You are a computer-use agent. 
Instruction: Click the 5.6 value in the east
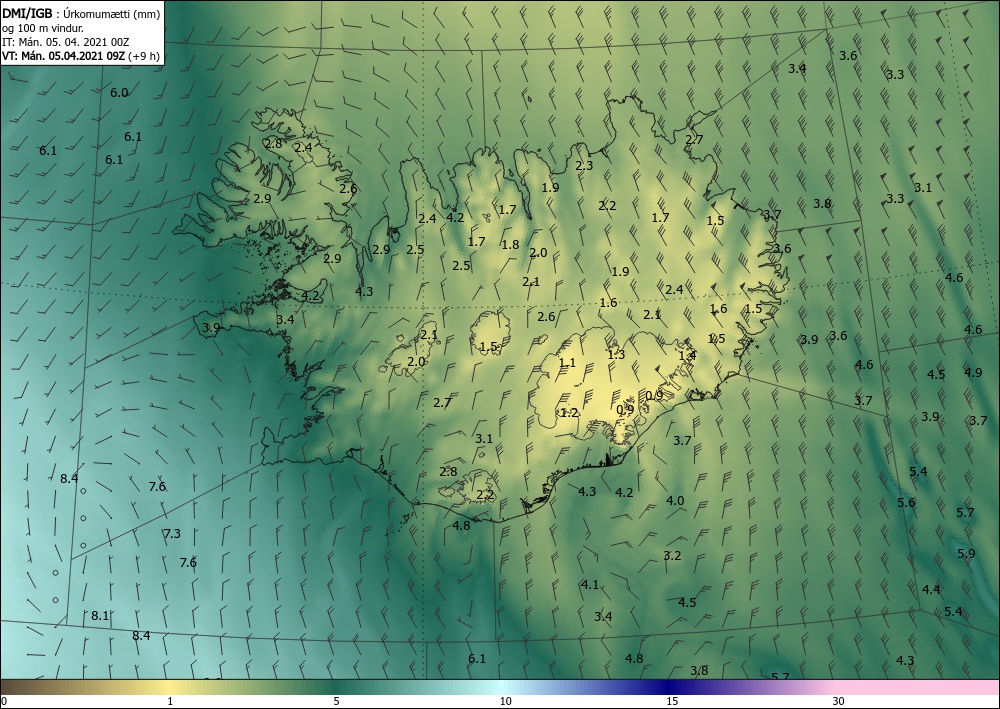906,502
